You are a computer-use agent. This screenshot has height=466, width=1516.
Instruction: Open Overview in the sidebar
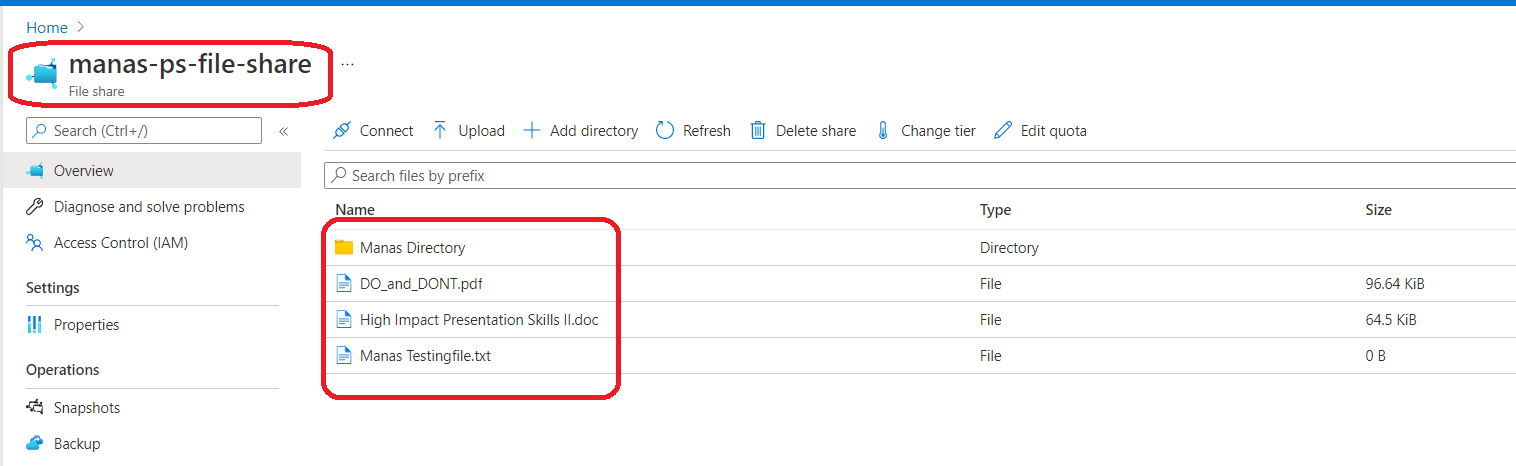[150, 171]
